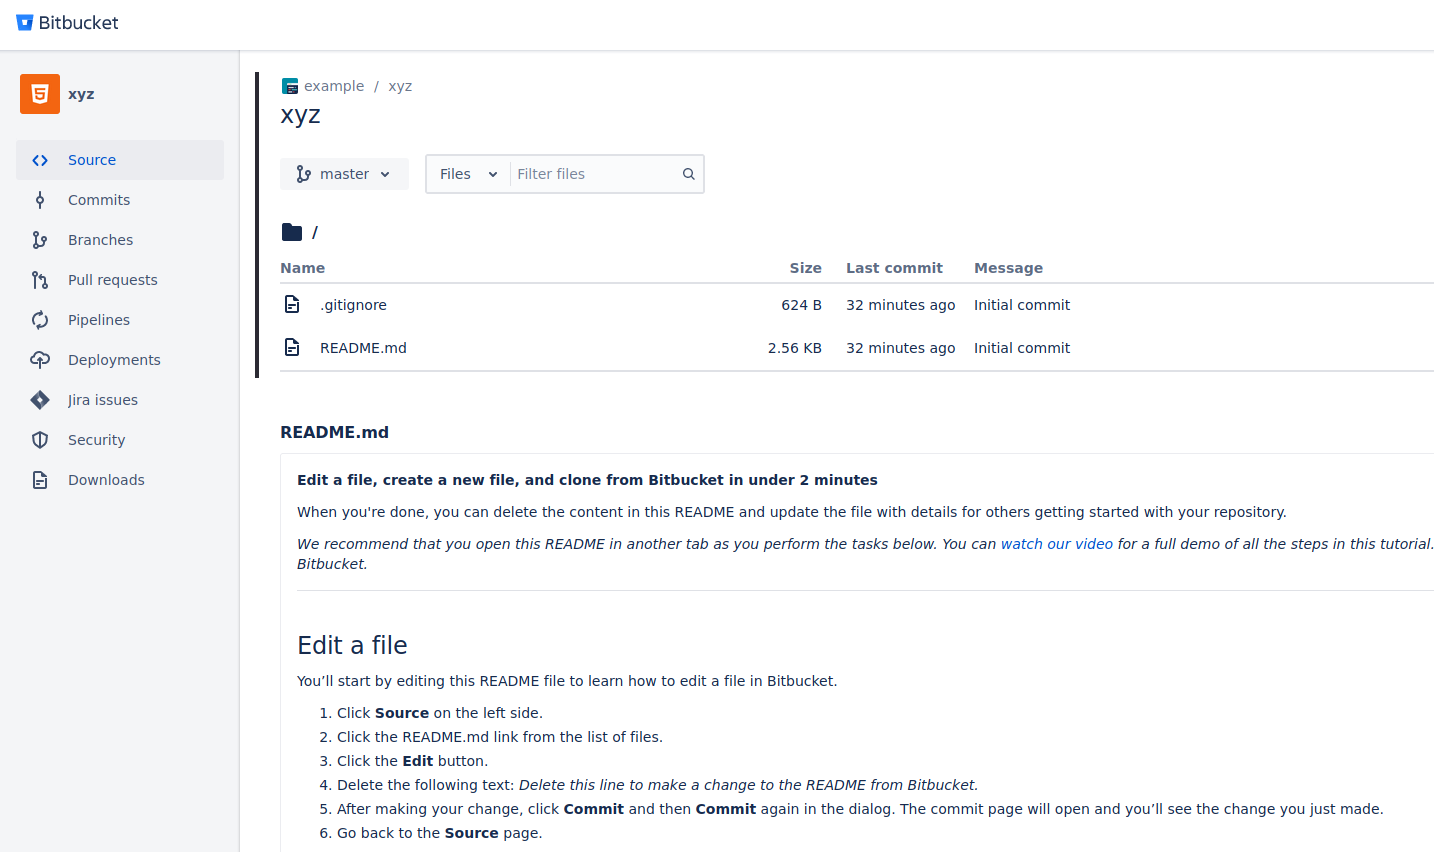Click the 624 B size value

(801, 305)
